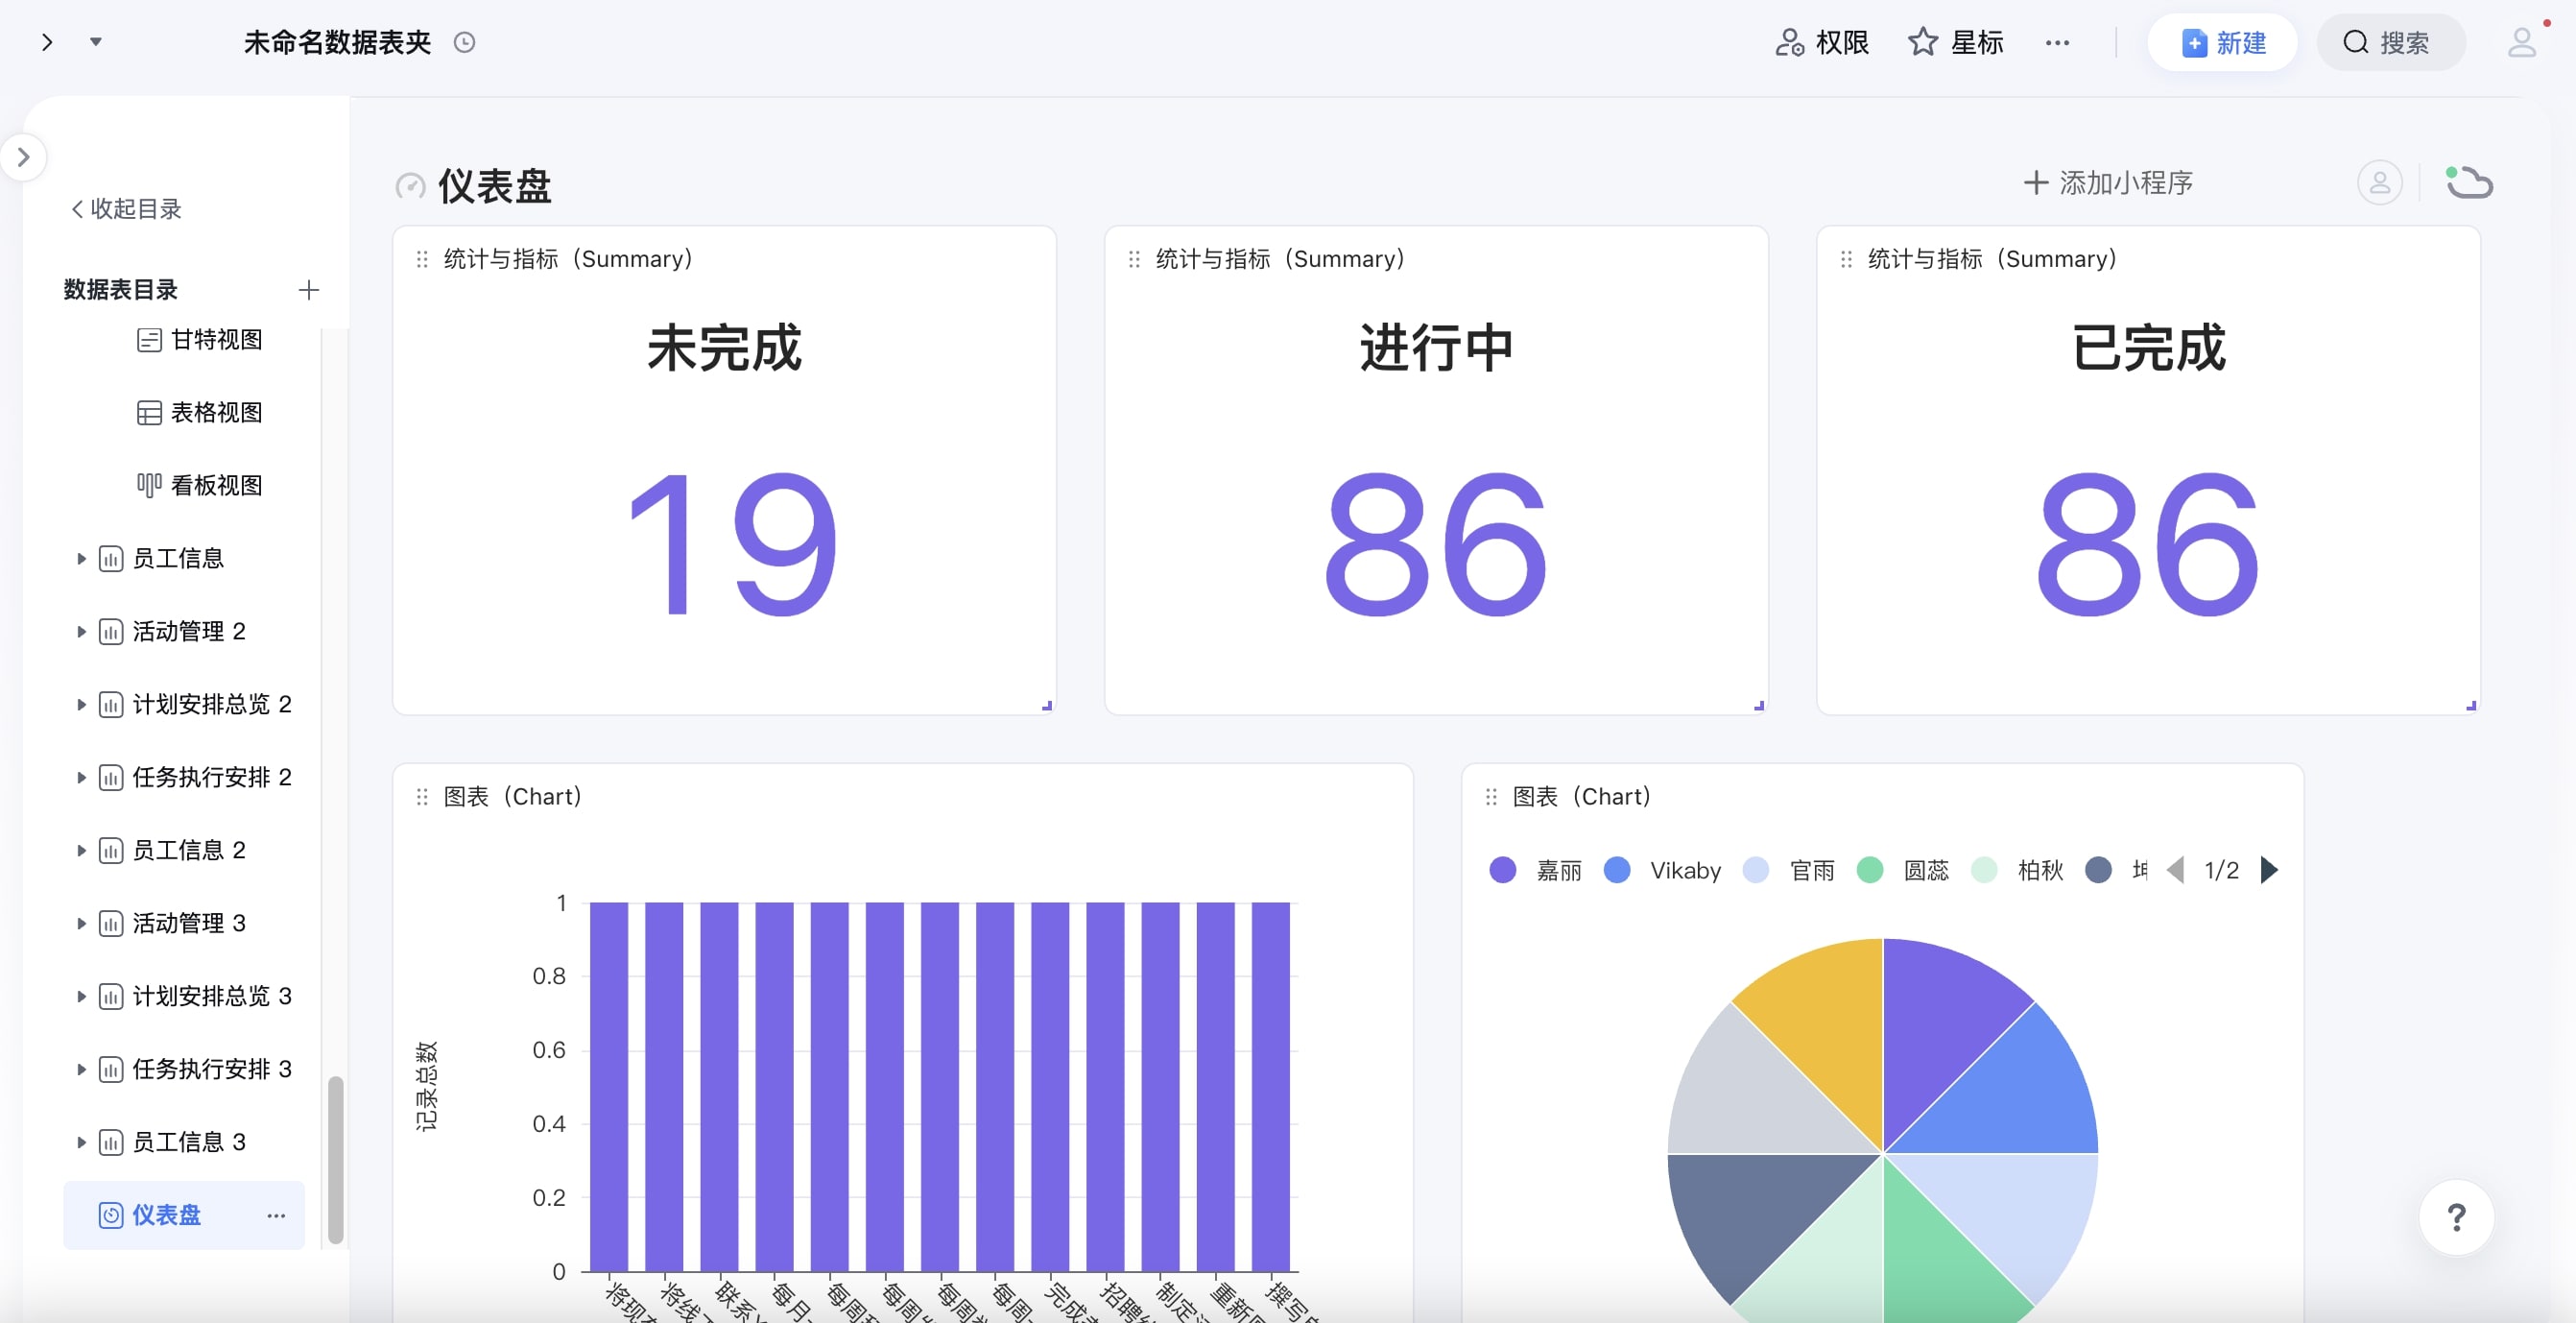Expand the left side panel chevron

click(x=23, y=157)
